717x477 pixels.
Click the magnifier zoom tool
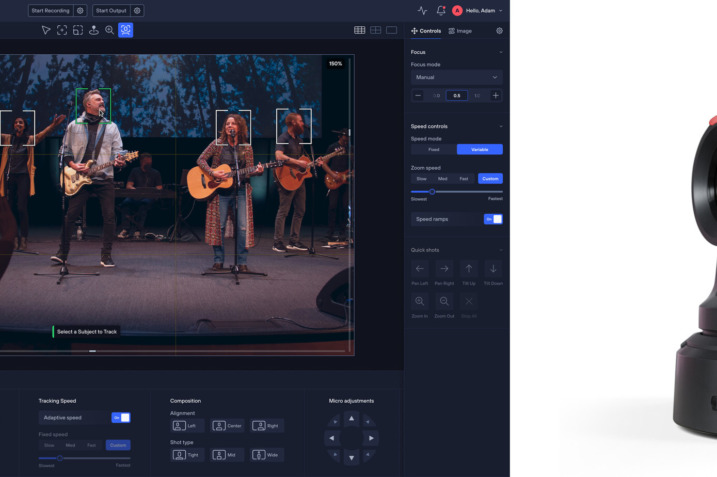109,30
